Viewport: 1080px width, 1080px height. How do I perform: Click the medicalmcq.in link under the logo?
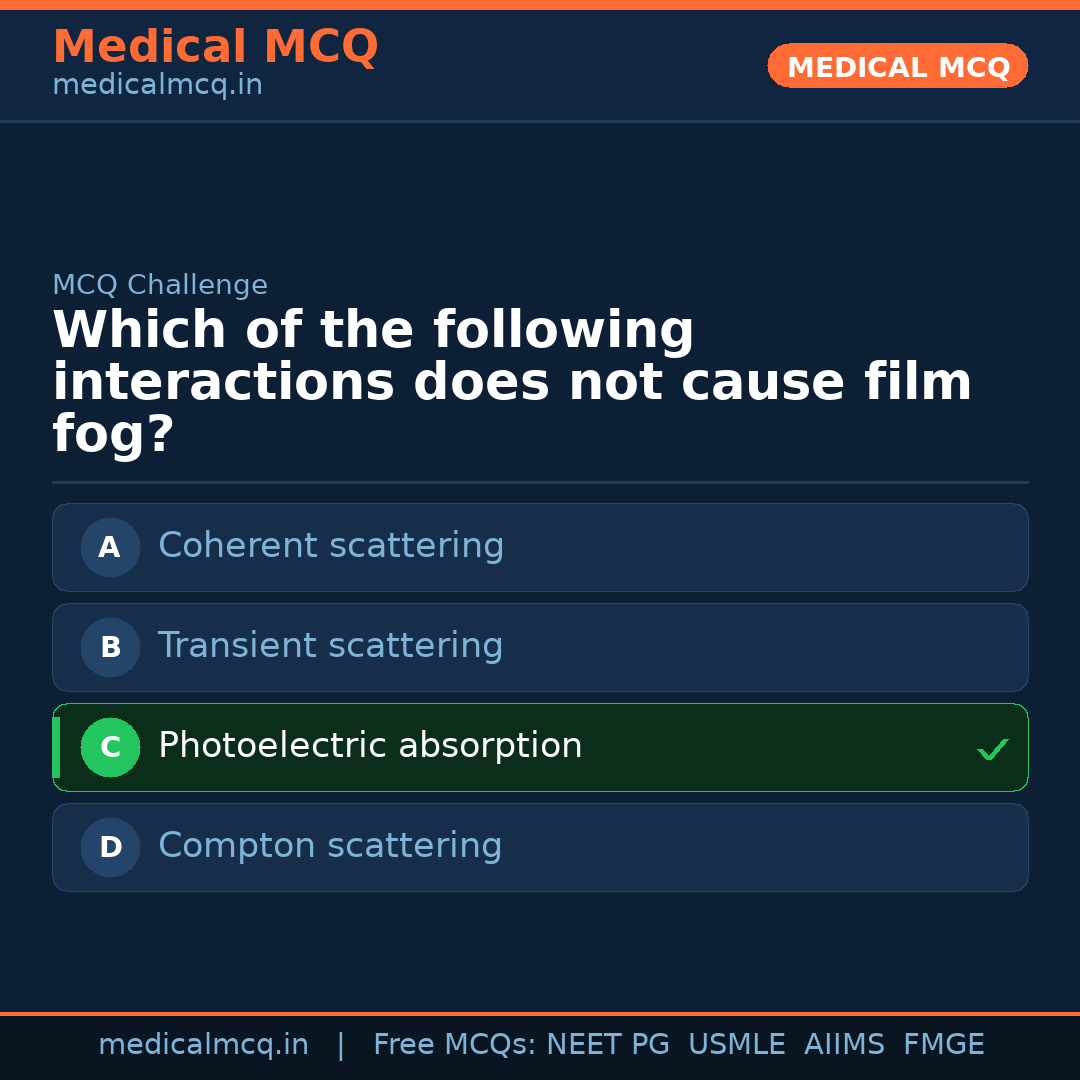coord(157,84)
